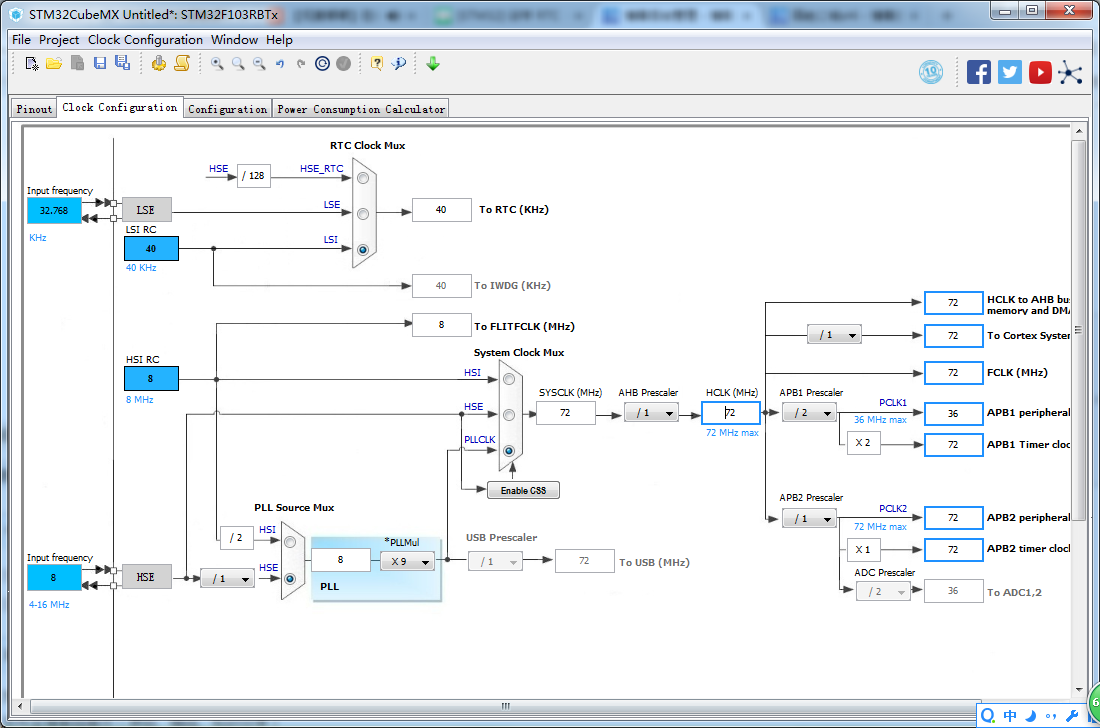Image resolution: width=1100 pixels, height=728 pixels.
Task: Click the info speech bubble icon
Action: click(399, 64)
